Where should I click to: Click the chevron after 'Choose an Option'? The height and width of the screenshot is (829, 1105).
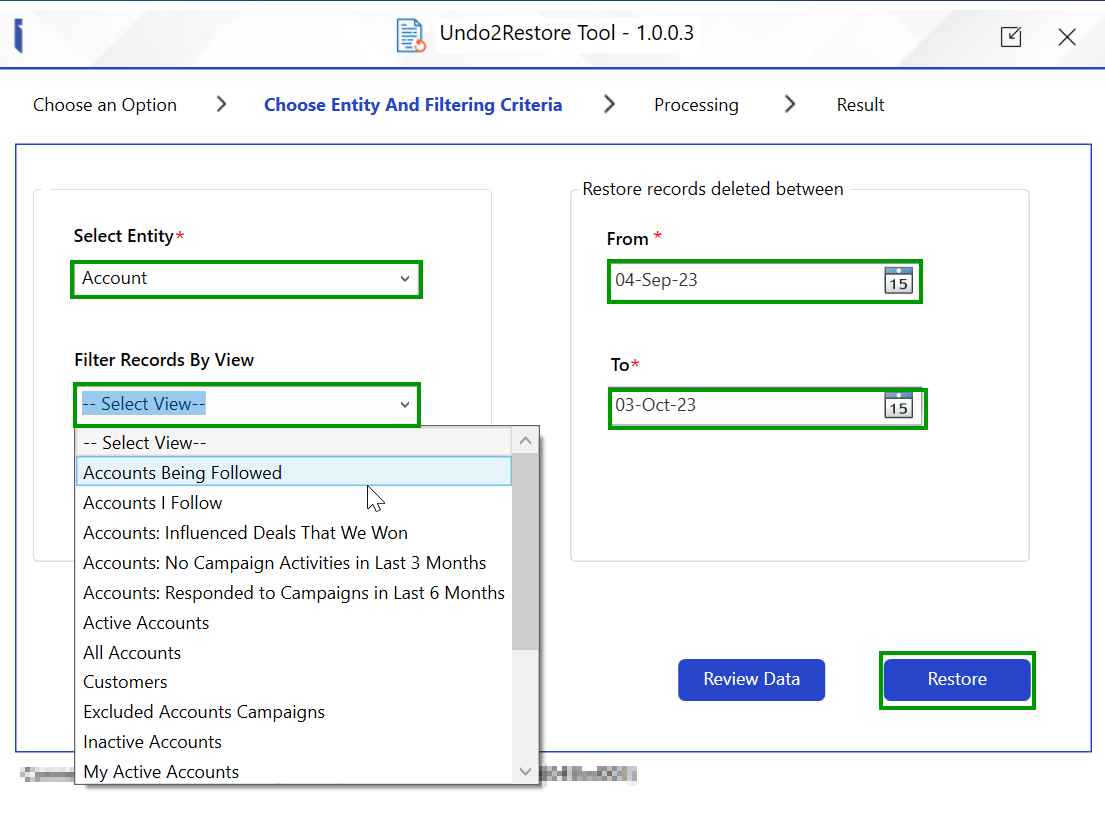[x=221, y=104]
